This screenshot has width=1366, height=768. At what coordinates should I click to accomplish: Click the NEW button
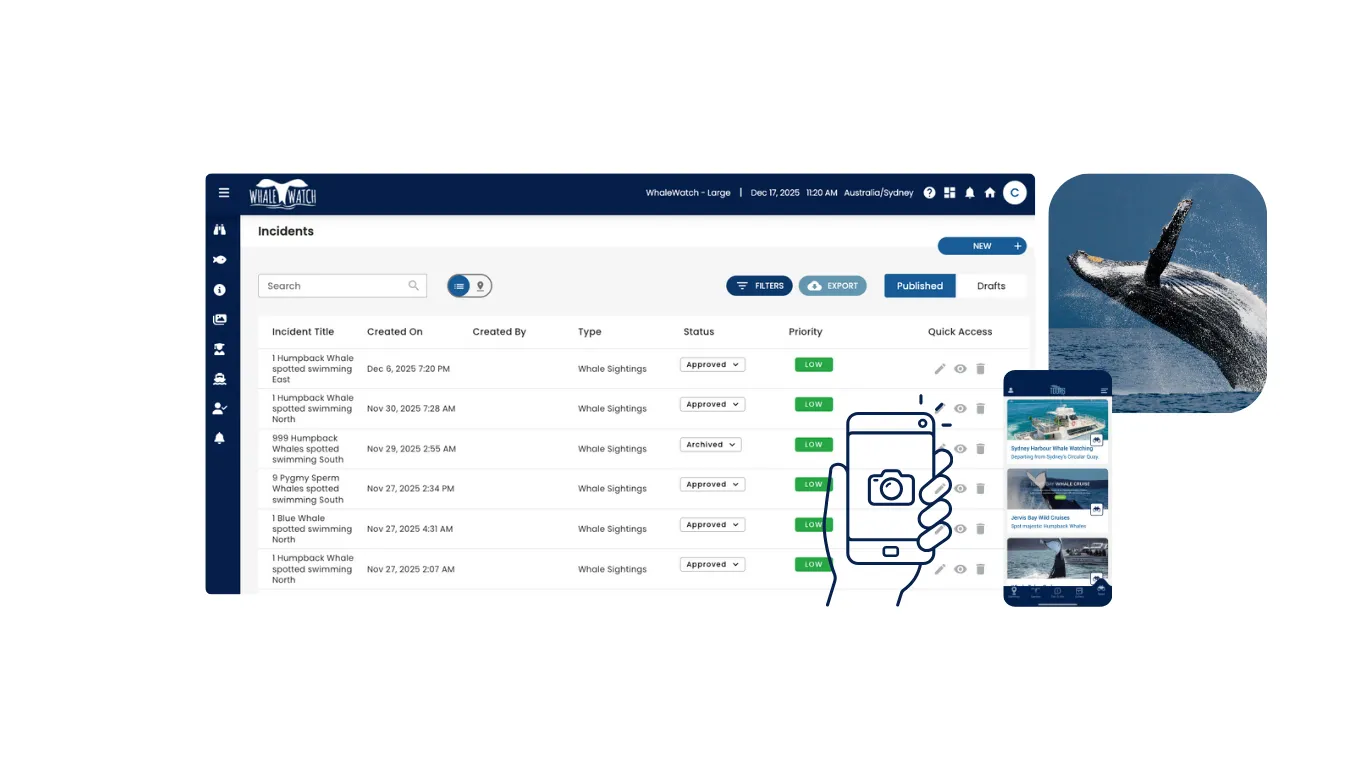(982, 246)
